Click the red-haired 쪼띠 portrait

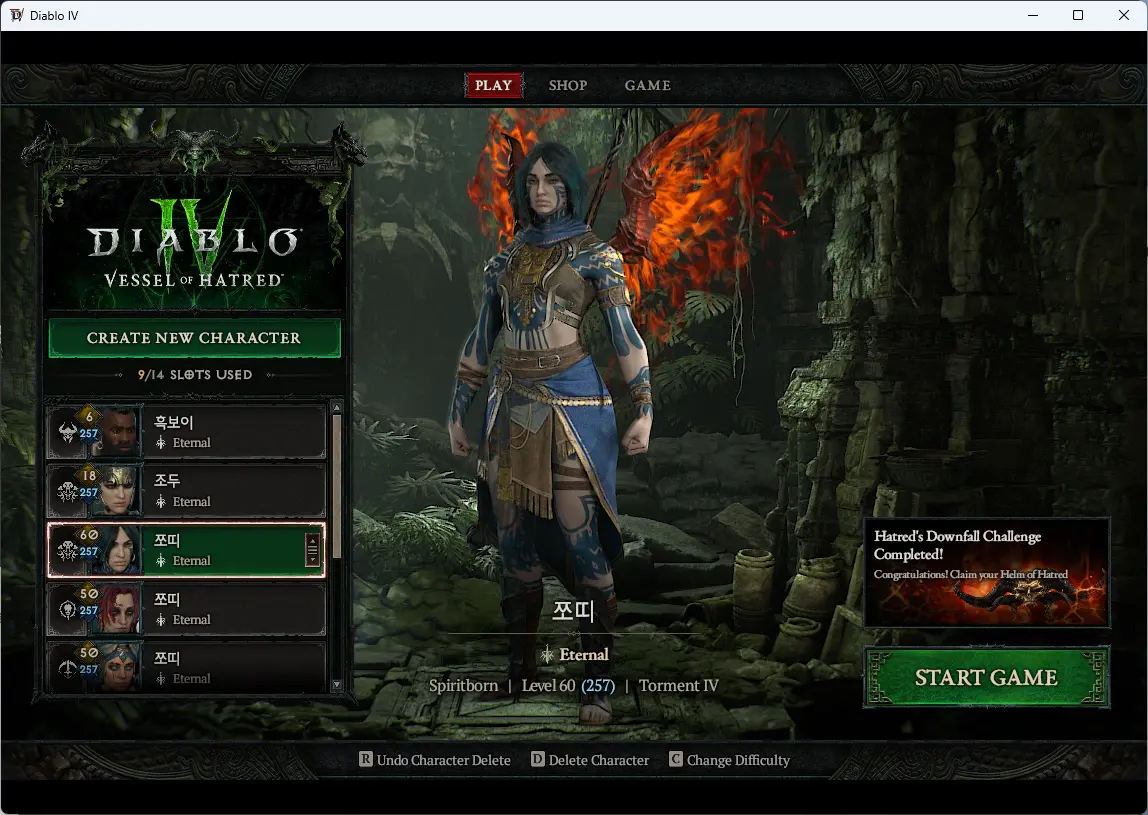point(119,609)
